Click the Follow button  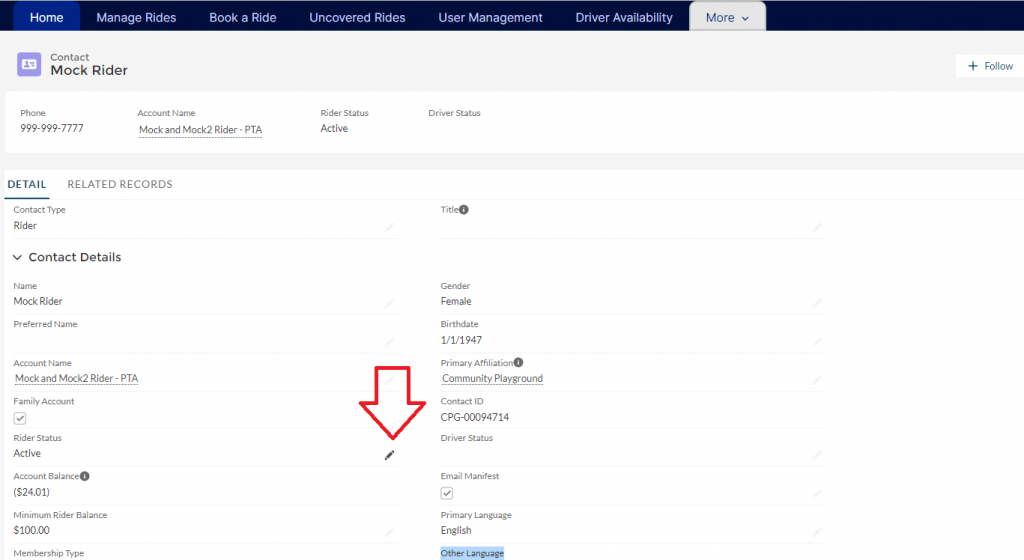[x=989, y=66]
